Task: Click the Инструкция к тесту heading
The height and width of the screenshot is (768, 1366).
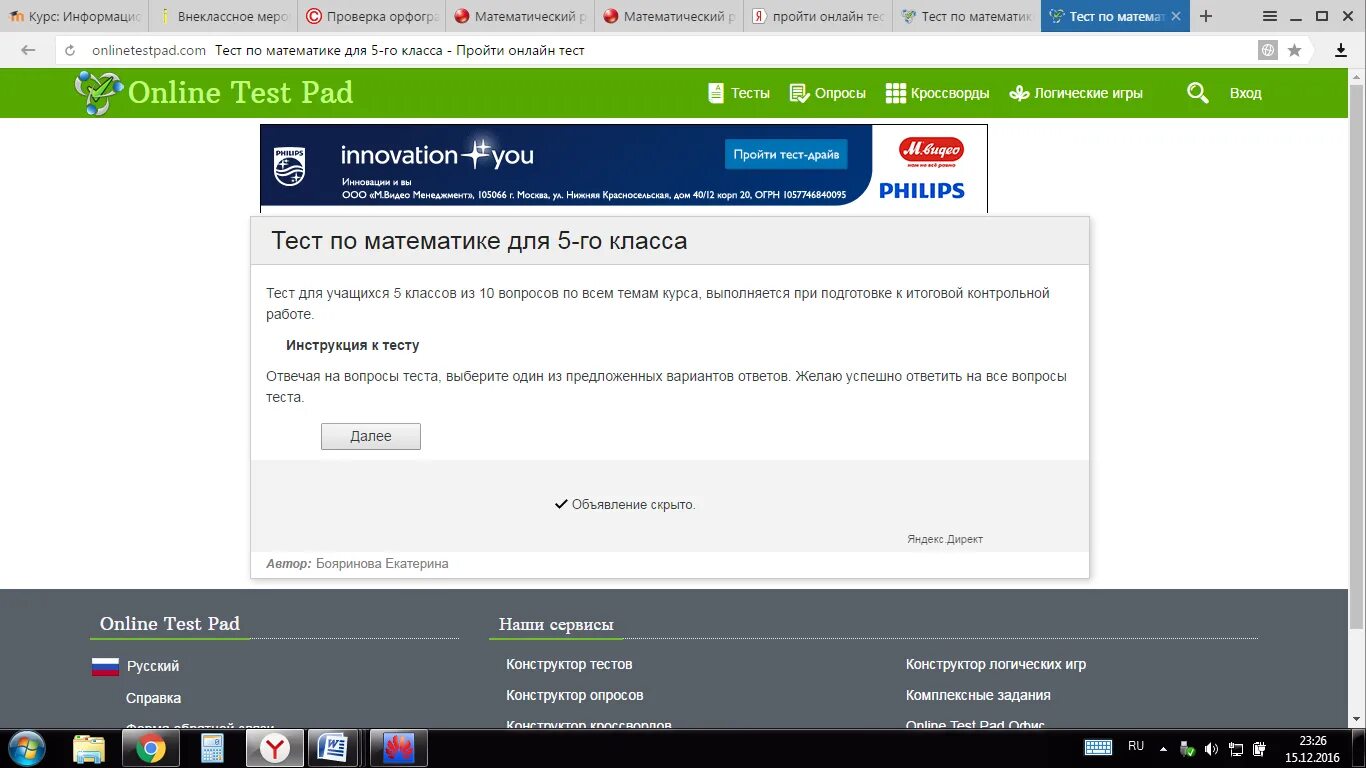Action: tap(353, 345)
